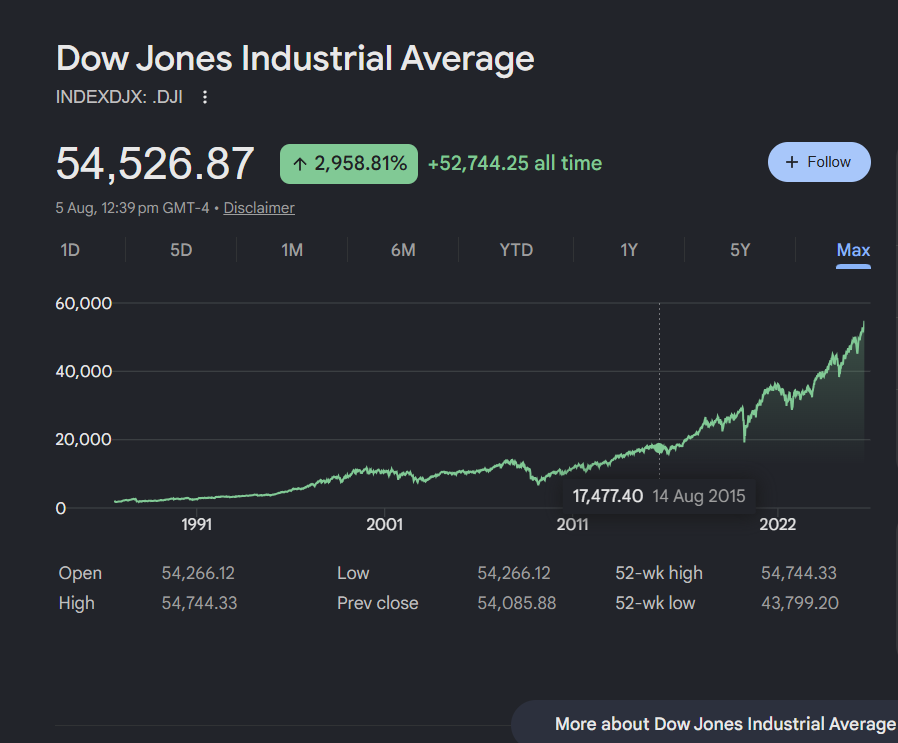Viewport: 898px width, 743px height.
Task: Click the +52,744.25 all time text
Action: (515, 163)
